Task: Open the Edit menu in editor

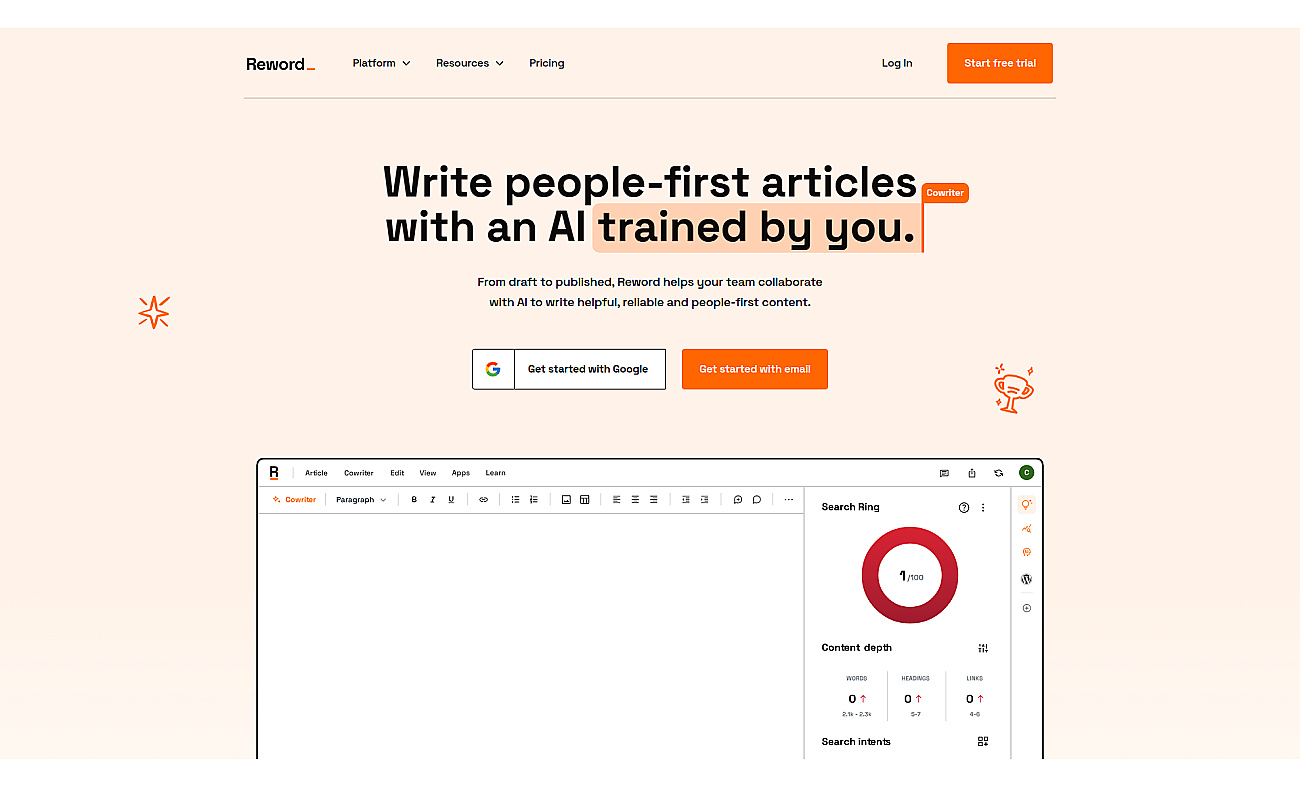Action: [397, 473]
